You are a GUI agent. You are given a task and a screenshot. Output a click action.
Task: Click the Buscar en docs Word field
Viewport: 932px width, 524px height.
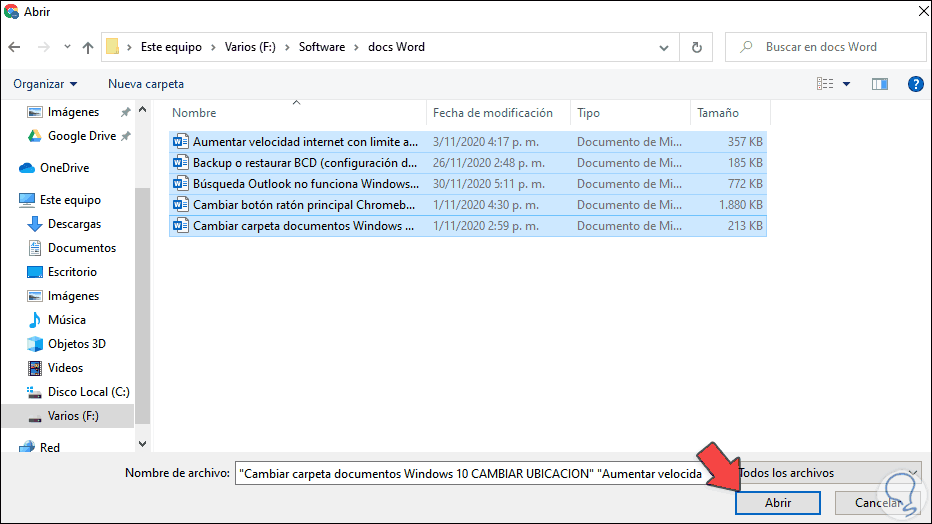pos(826,47)
